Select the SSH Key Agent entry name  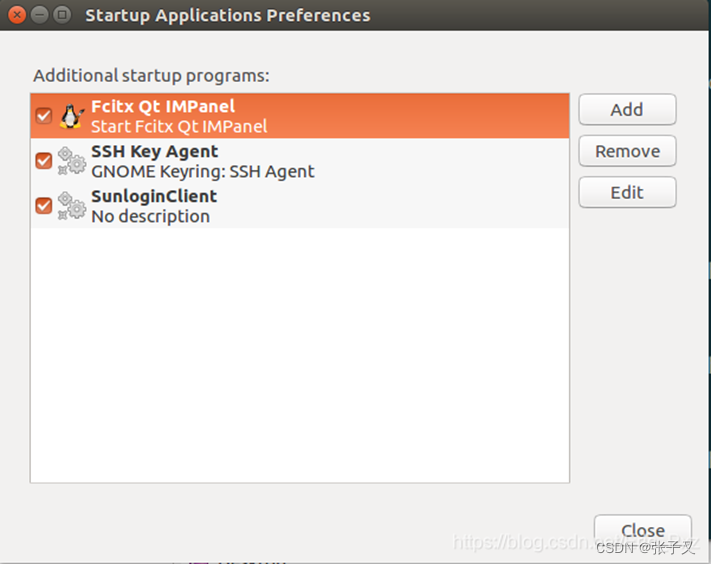(x=154, y=151)
